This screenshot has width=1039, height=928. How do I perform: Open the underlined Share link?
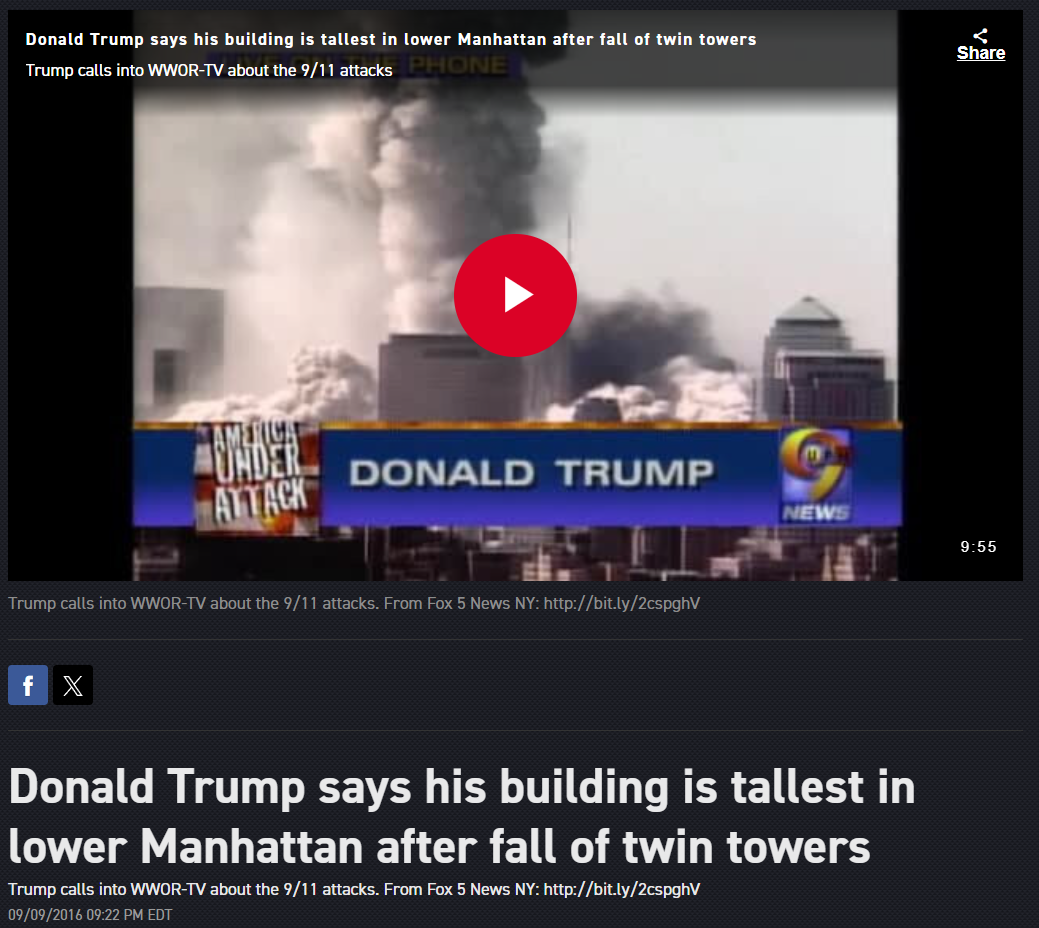click(x=981, y=53)
